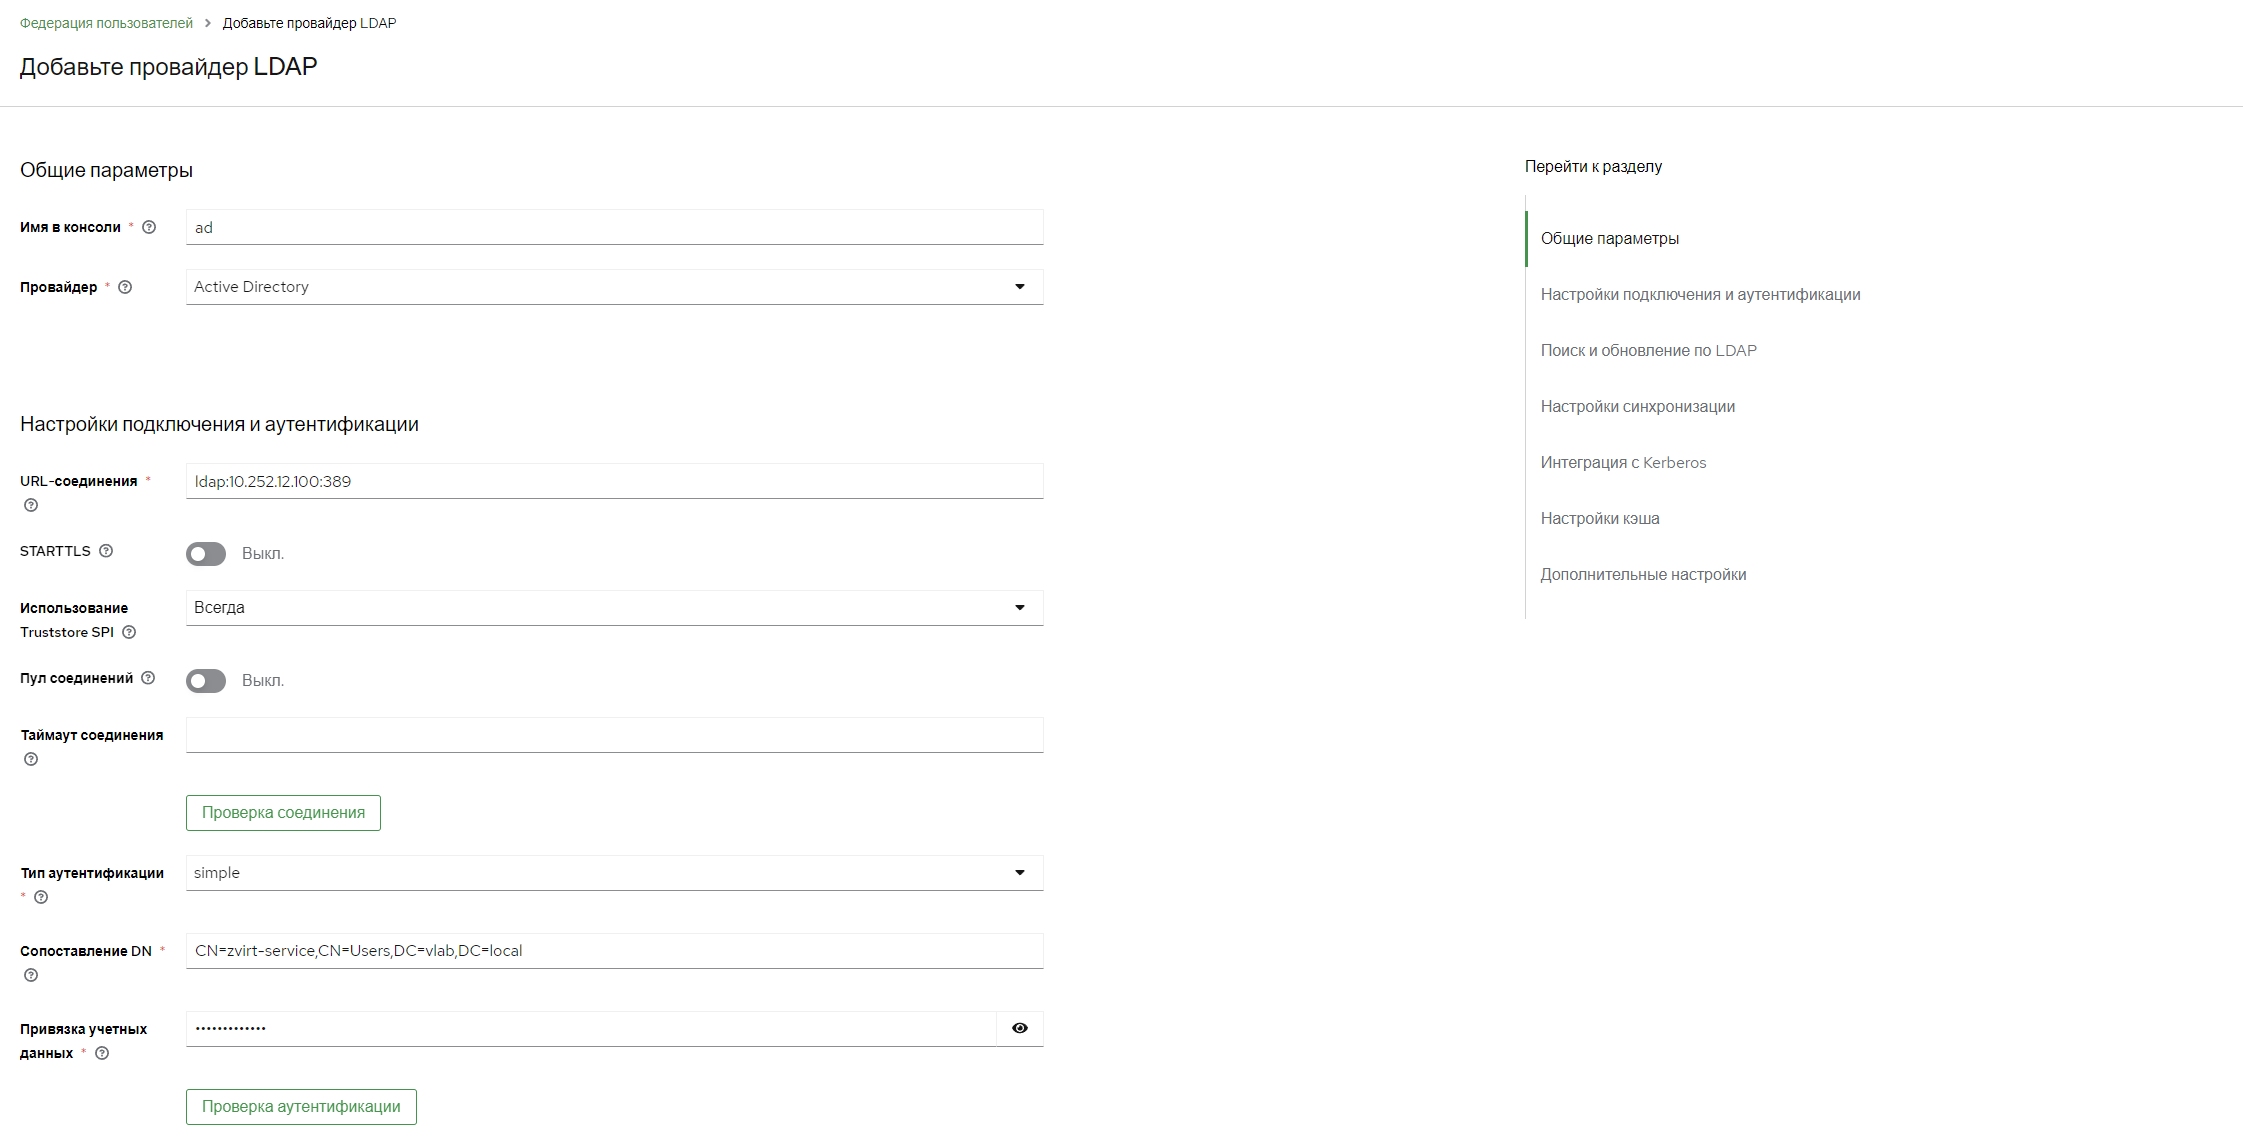Click help icon under Сопоставление DN
The image size is (2243, 1136).
31,975
